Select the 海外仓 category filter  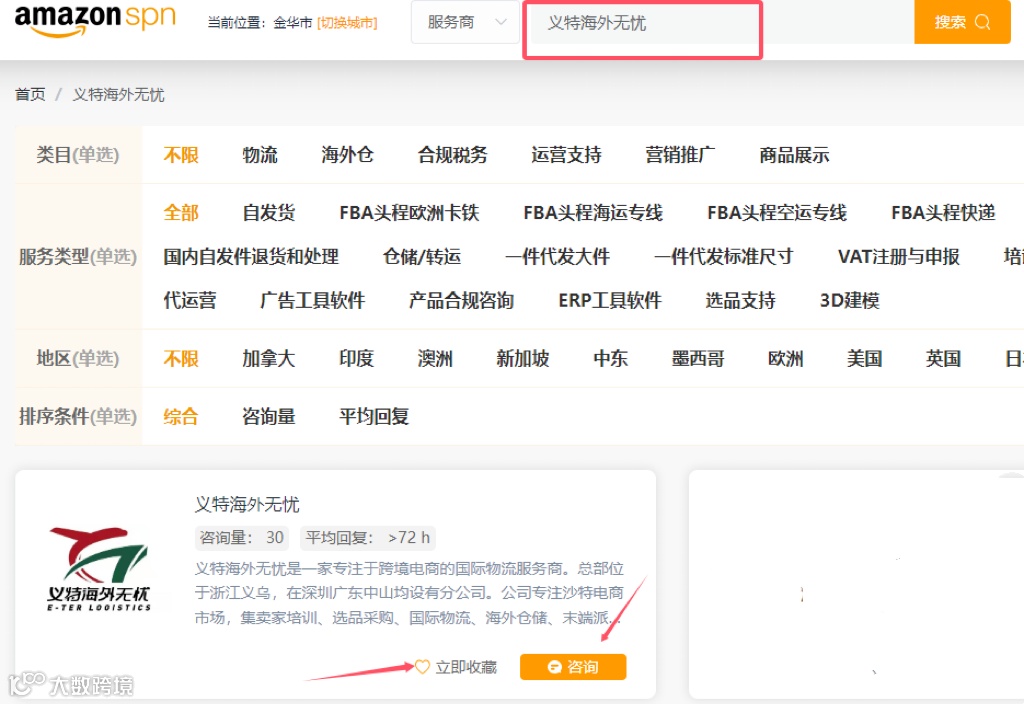coord(347,155)
